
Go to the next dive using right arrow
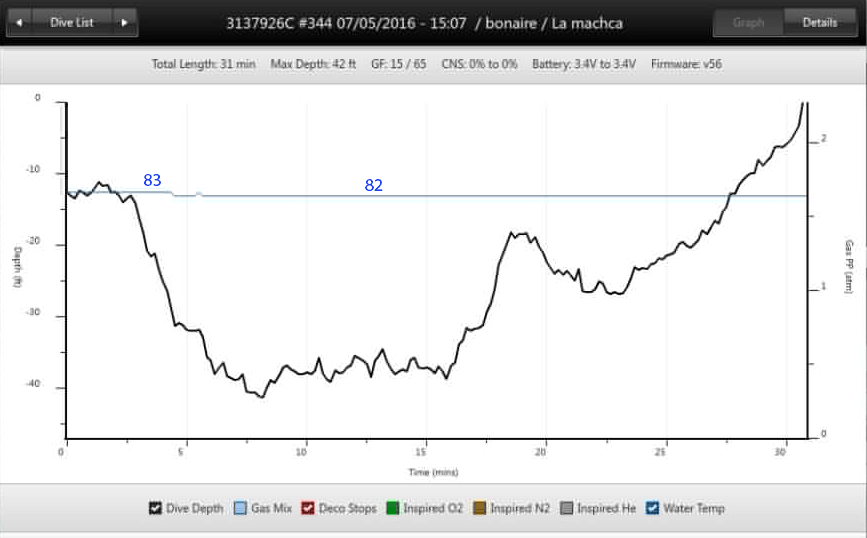point(124,21)
